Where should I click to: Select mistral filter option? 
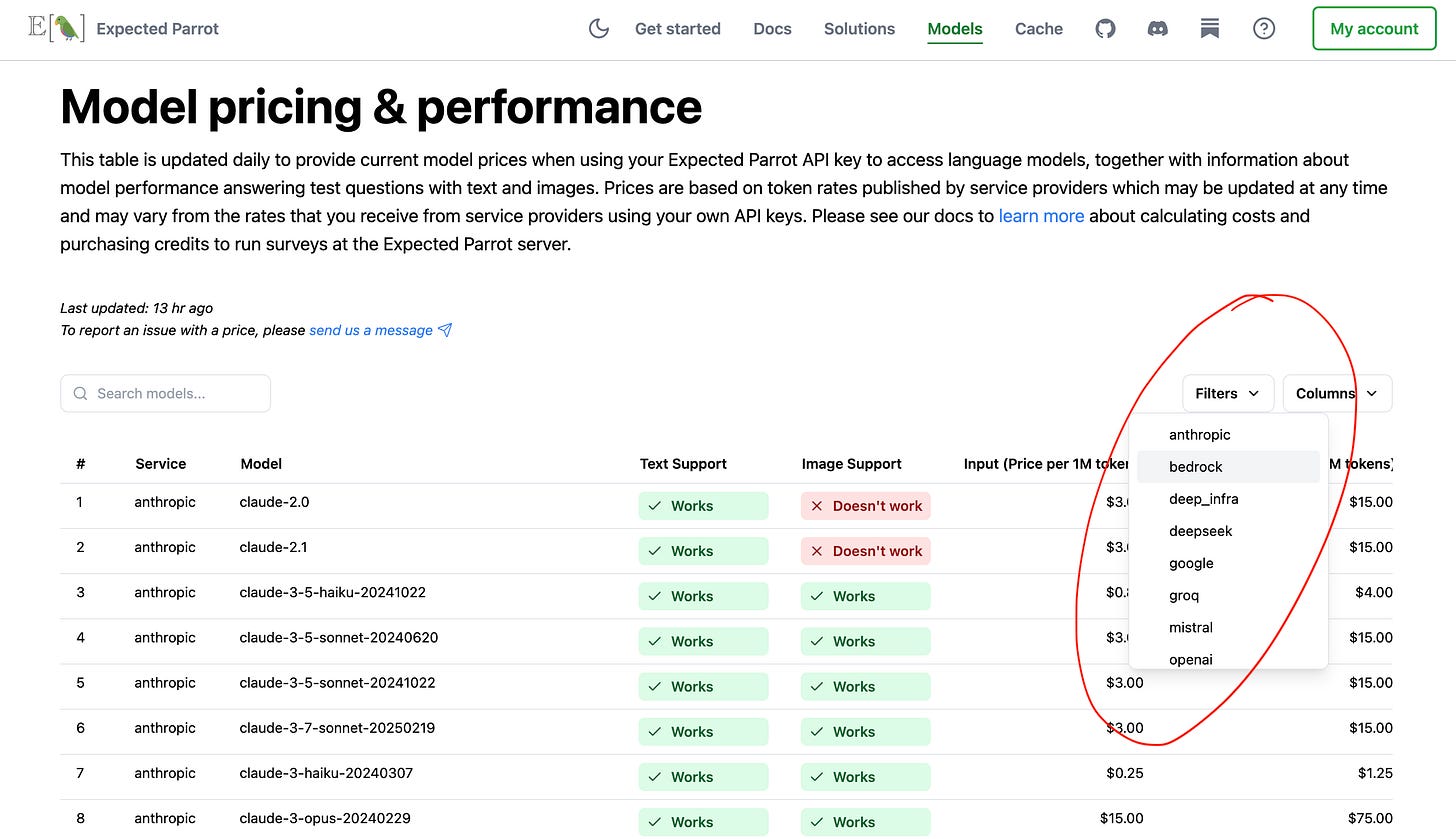(1228, 627)
